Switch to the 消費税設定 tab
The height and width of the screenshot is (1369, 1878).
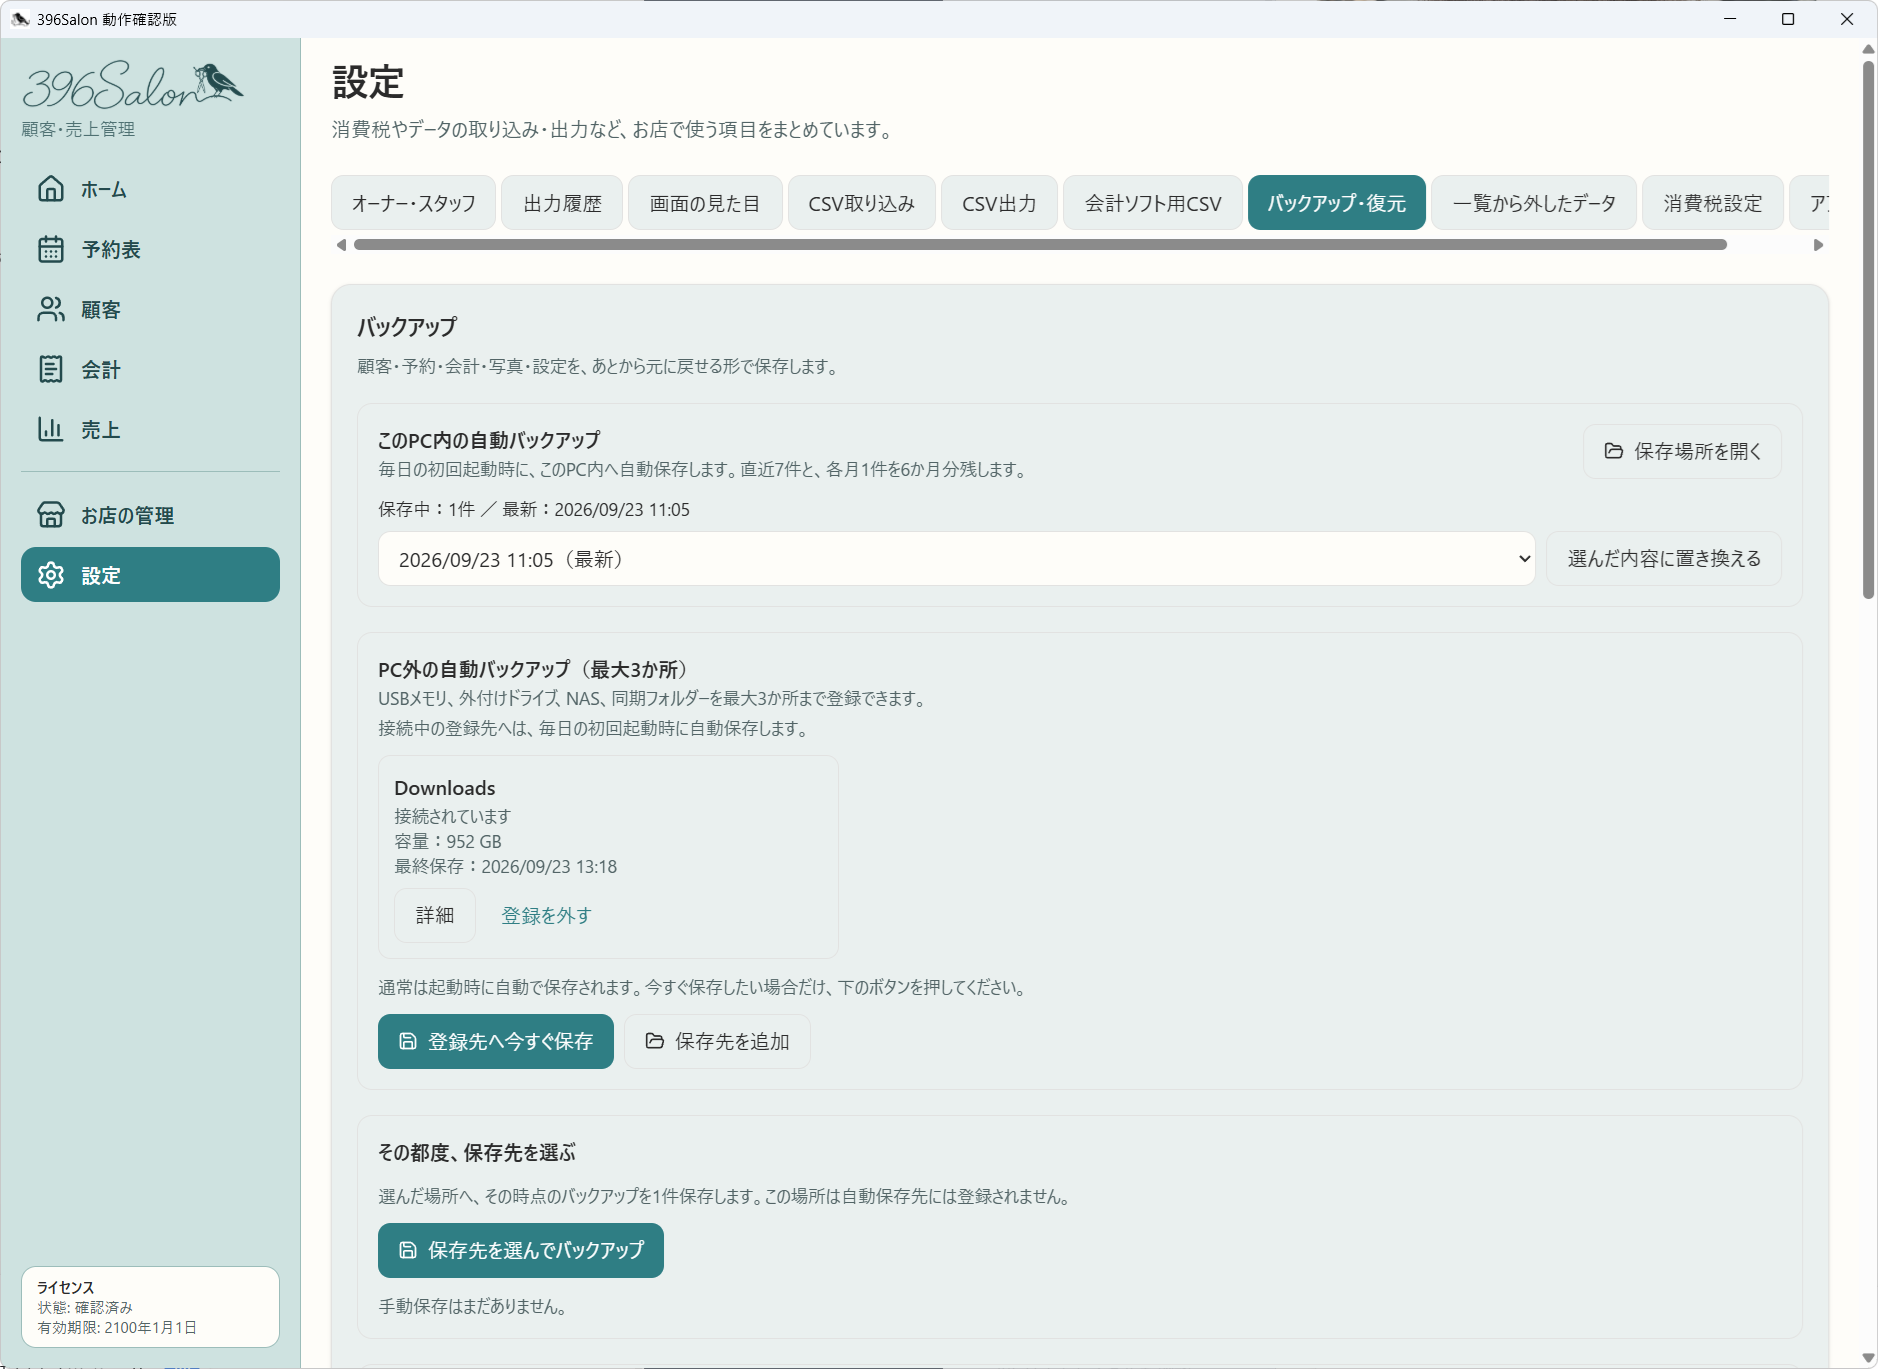coord(1713,203)
